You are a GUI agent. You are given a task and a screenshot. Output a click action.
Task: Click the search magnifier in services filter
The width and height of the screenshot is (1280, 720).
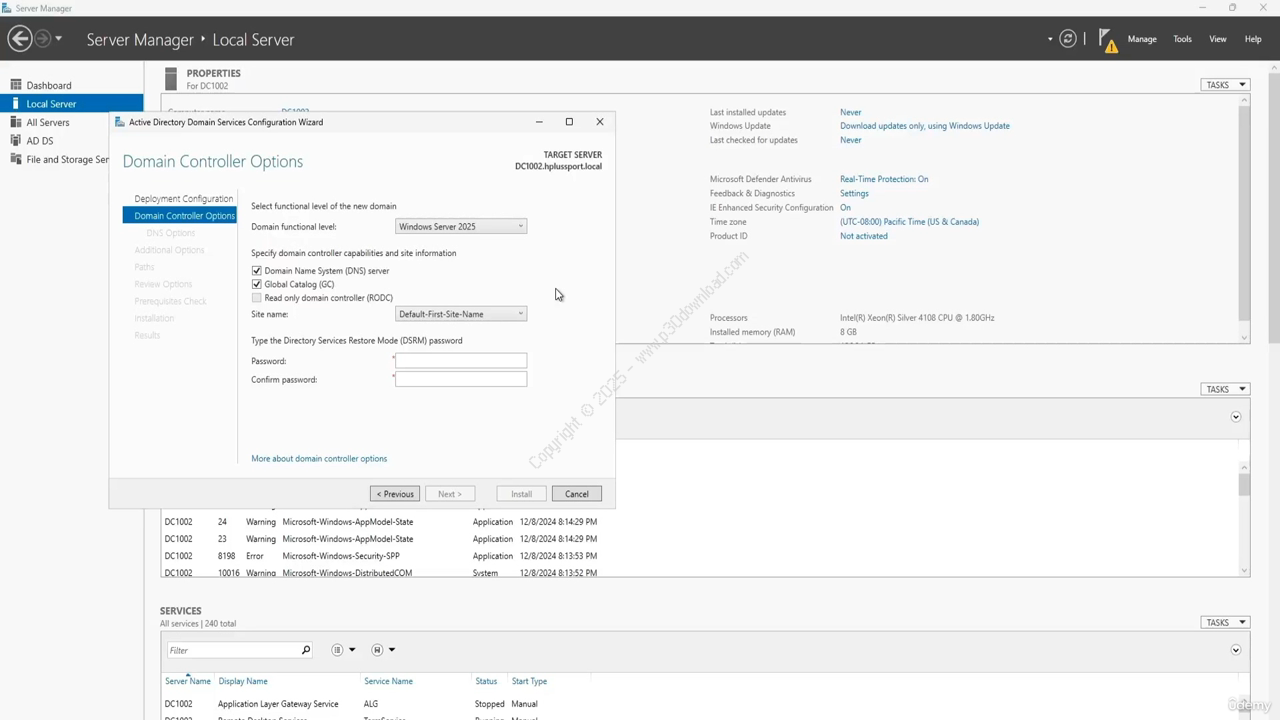coord(306,650)
